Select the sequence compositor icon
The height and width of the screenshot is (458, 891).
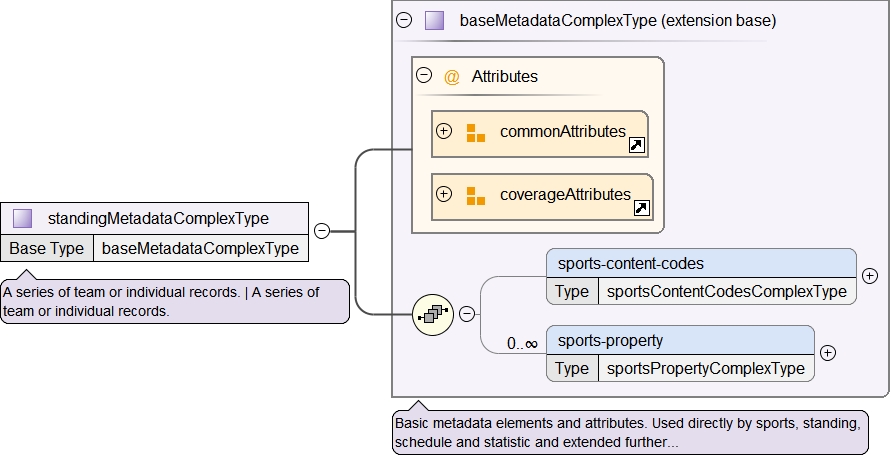tap(433, 314)
